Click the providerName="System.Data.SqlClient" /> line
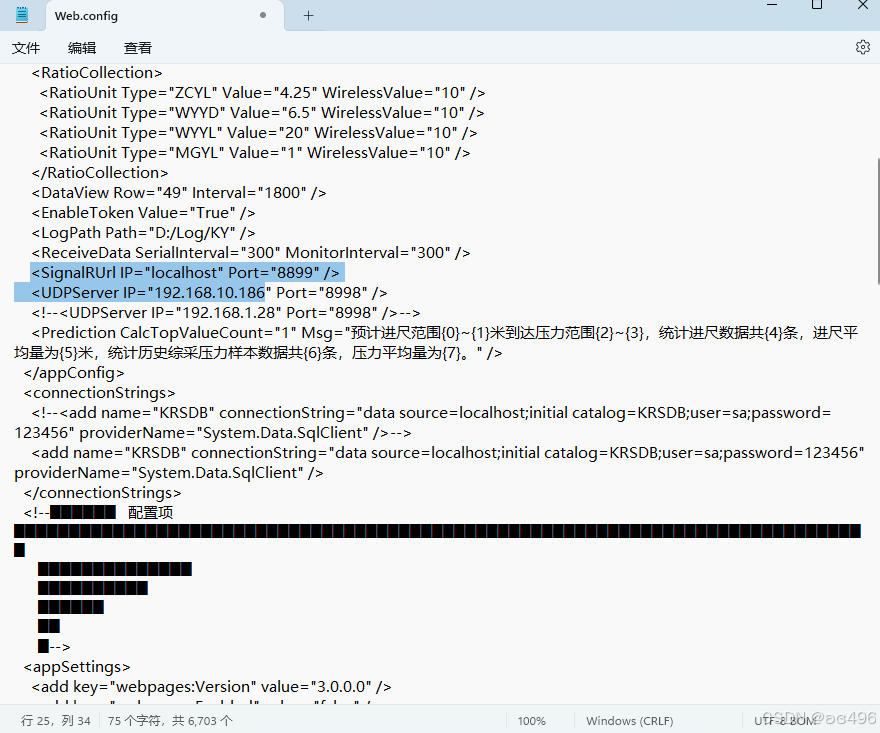The height and width of the screenshot is (733, 880). pos(169,473)
